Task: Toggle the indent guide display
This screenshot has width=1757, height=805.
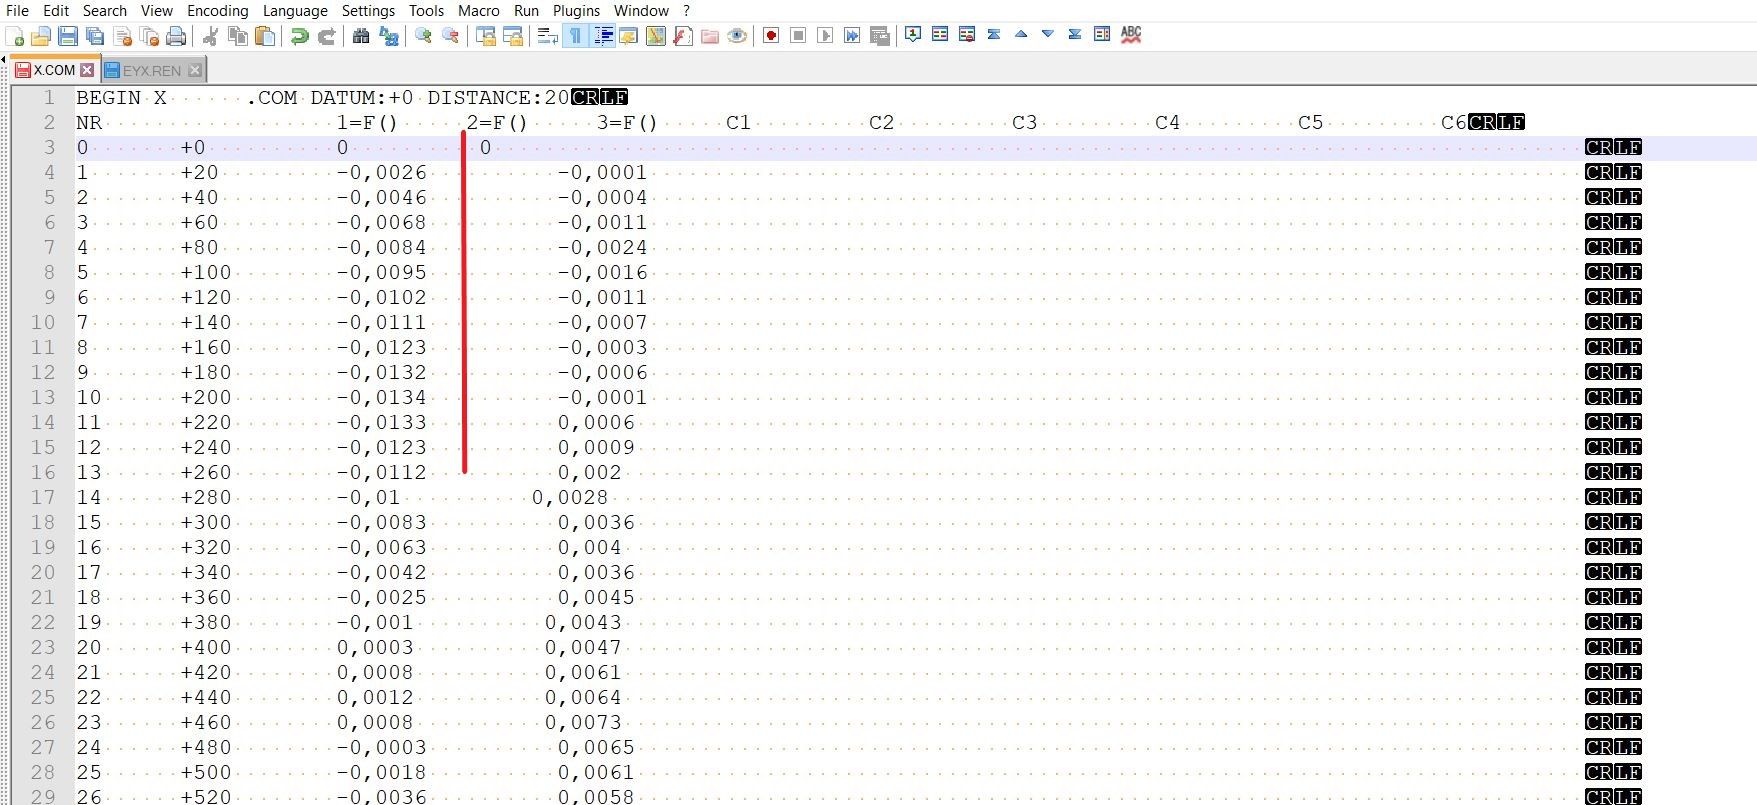Action: click(x=603, y=37)
